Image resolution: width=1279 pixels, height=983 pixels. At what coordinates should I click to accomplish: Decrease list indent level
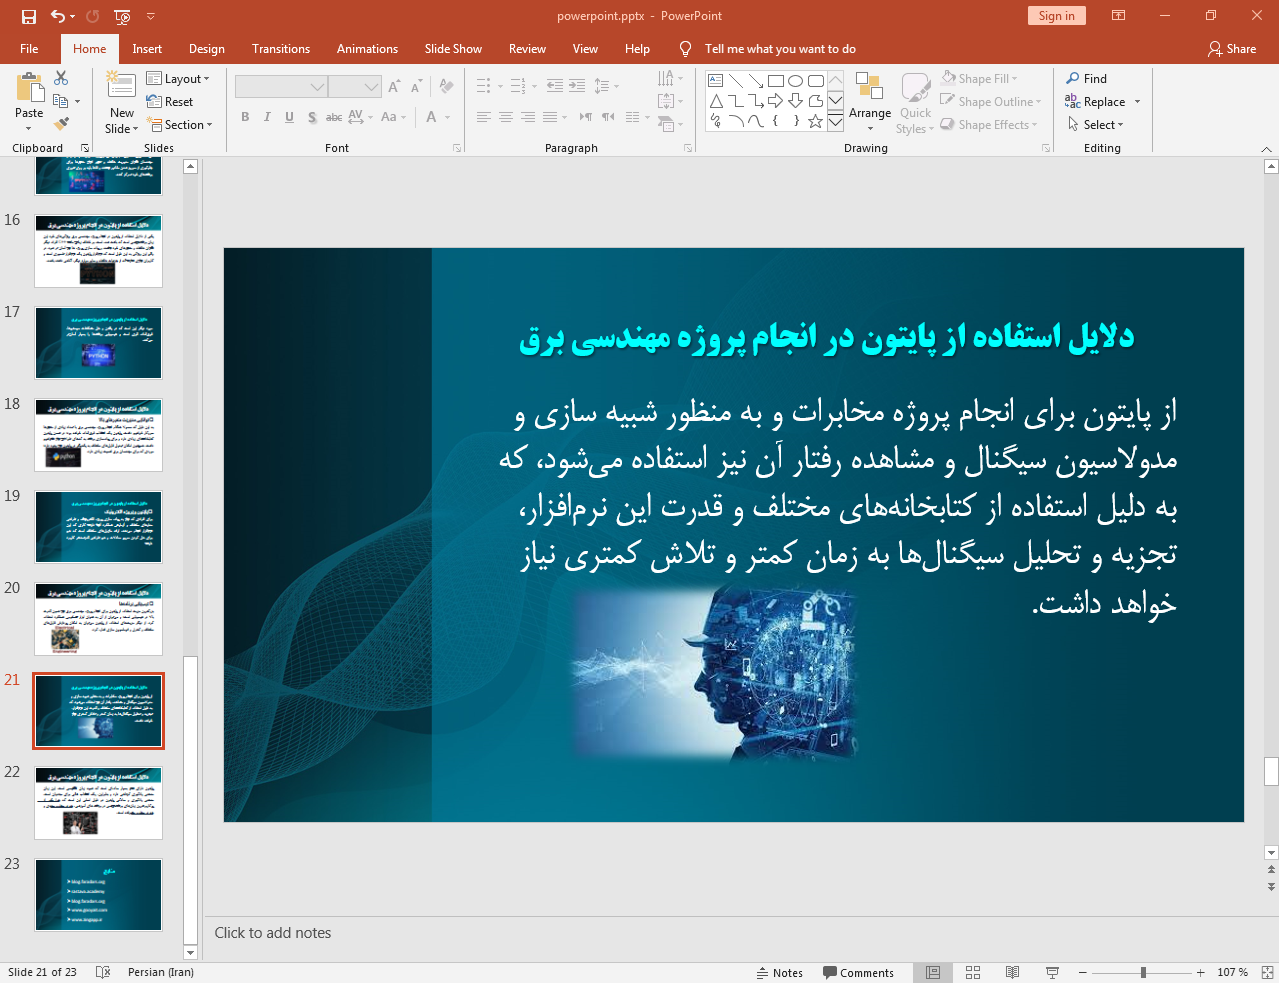(x=555, y=86)
